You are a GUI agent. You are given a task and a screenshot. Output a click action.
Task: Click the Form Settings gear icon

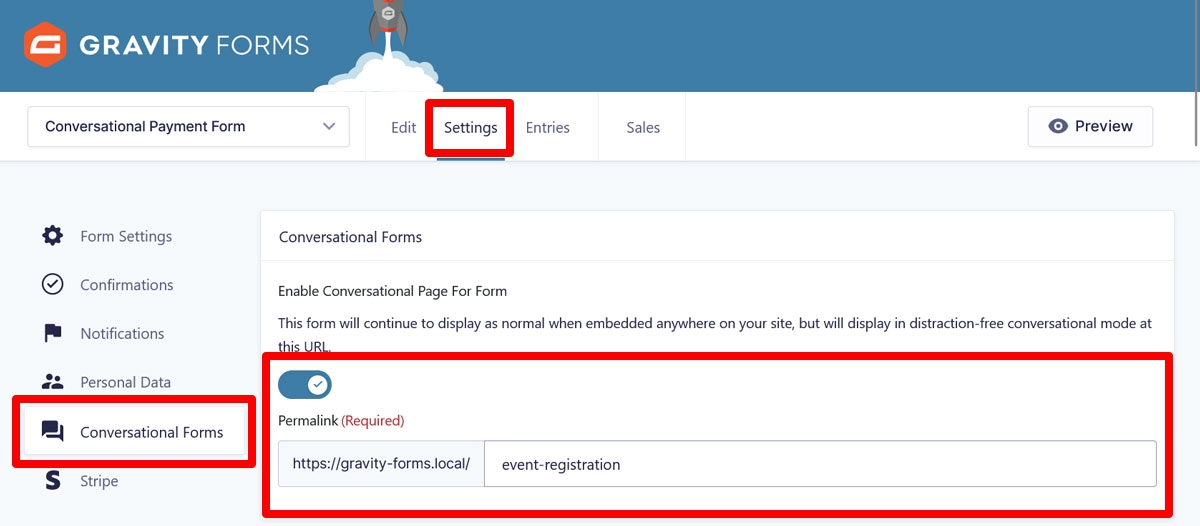coord(52,236)
